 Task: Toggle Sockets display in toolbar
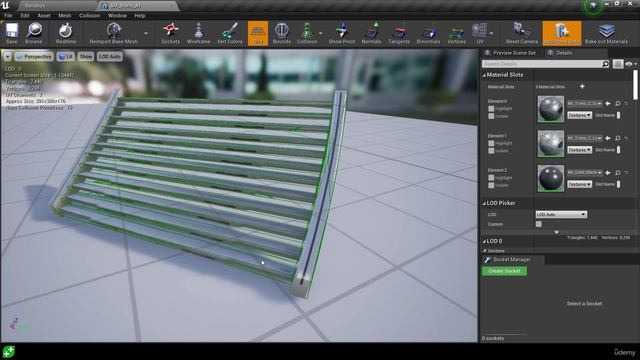click(x=170, y=33)
